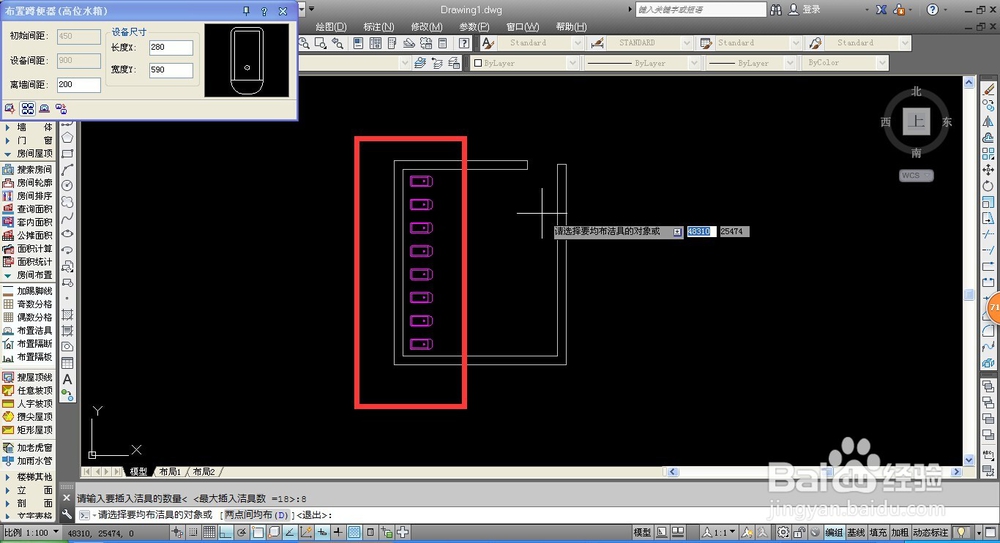This screenshot has width=1000, height=543.
Task: Select the spline draw tool
Action: click(67, 218)
